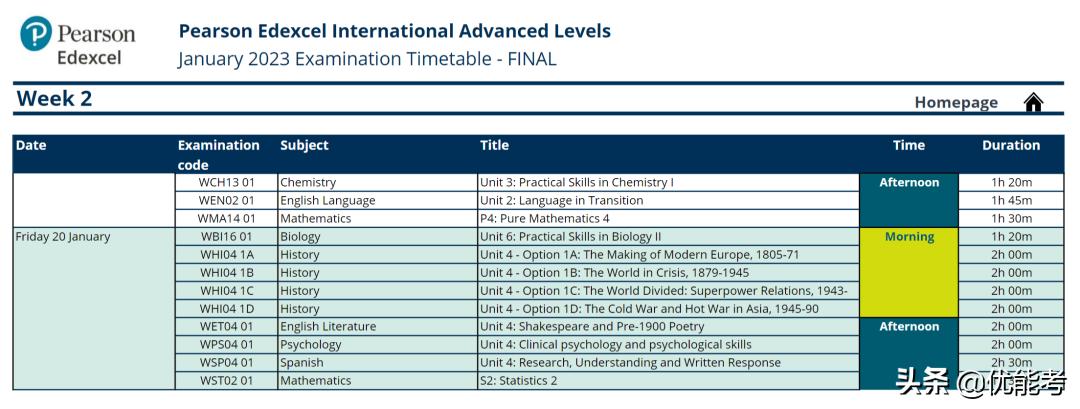Click the Subject column header
The height and width of the screenshot is (409, 1080).
click(304, 146)
